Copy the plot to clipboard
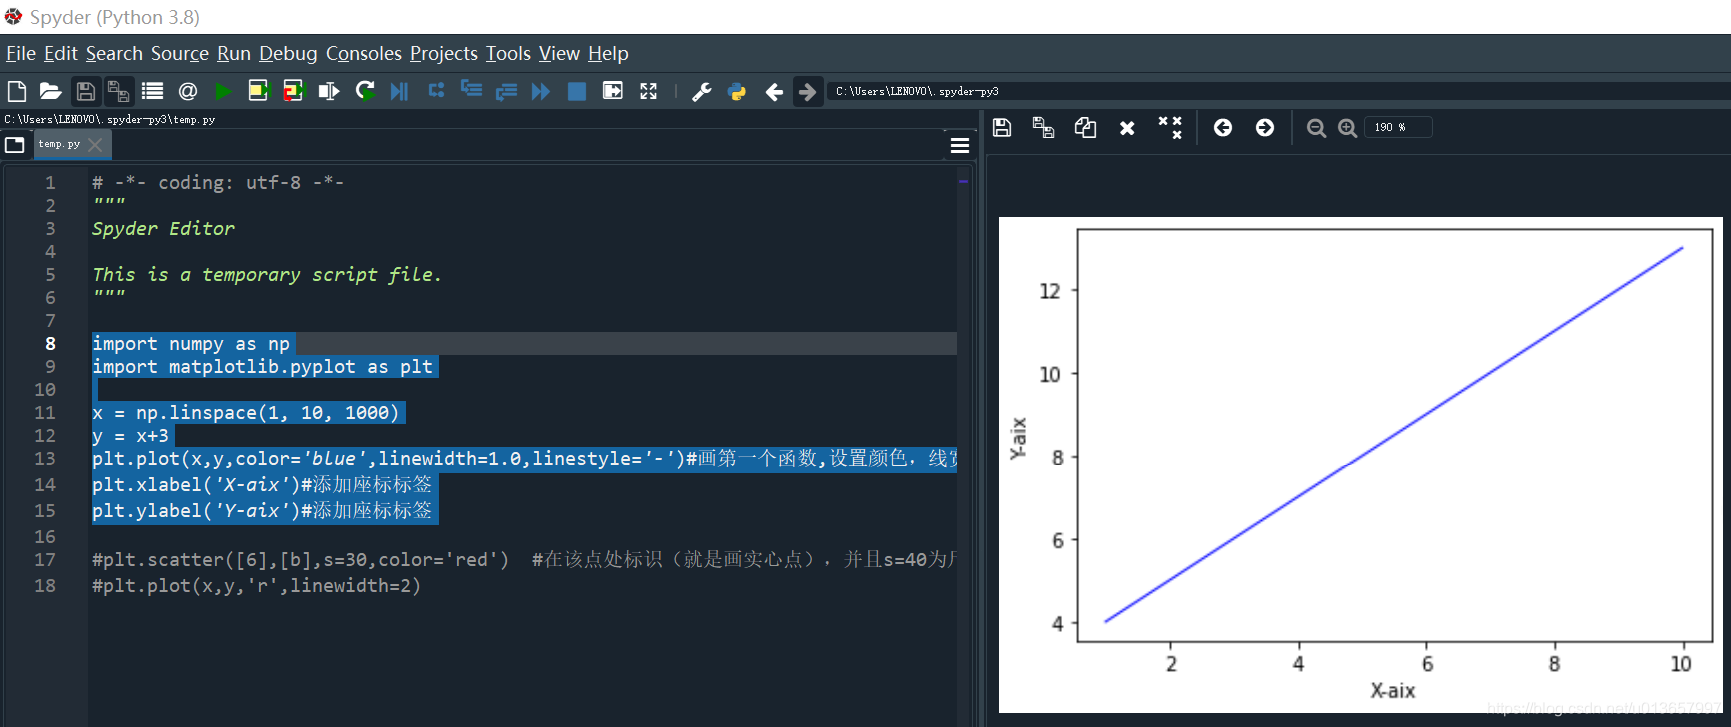Viewport: 1731px width, 727px height. [1085, 127]
